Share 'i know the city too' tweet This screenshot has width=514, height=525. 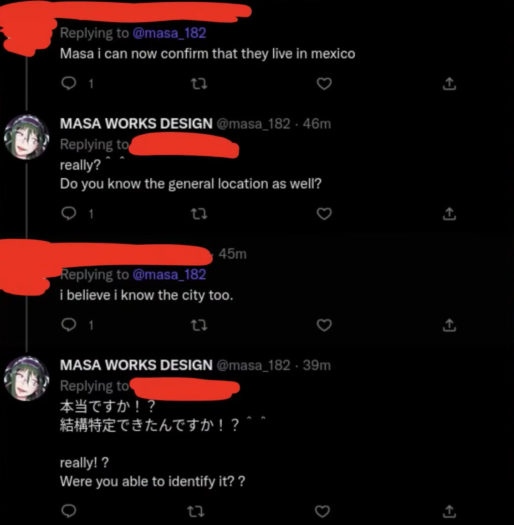coord(449,325)
